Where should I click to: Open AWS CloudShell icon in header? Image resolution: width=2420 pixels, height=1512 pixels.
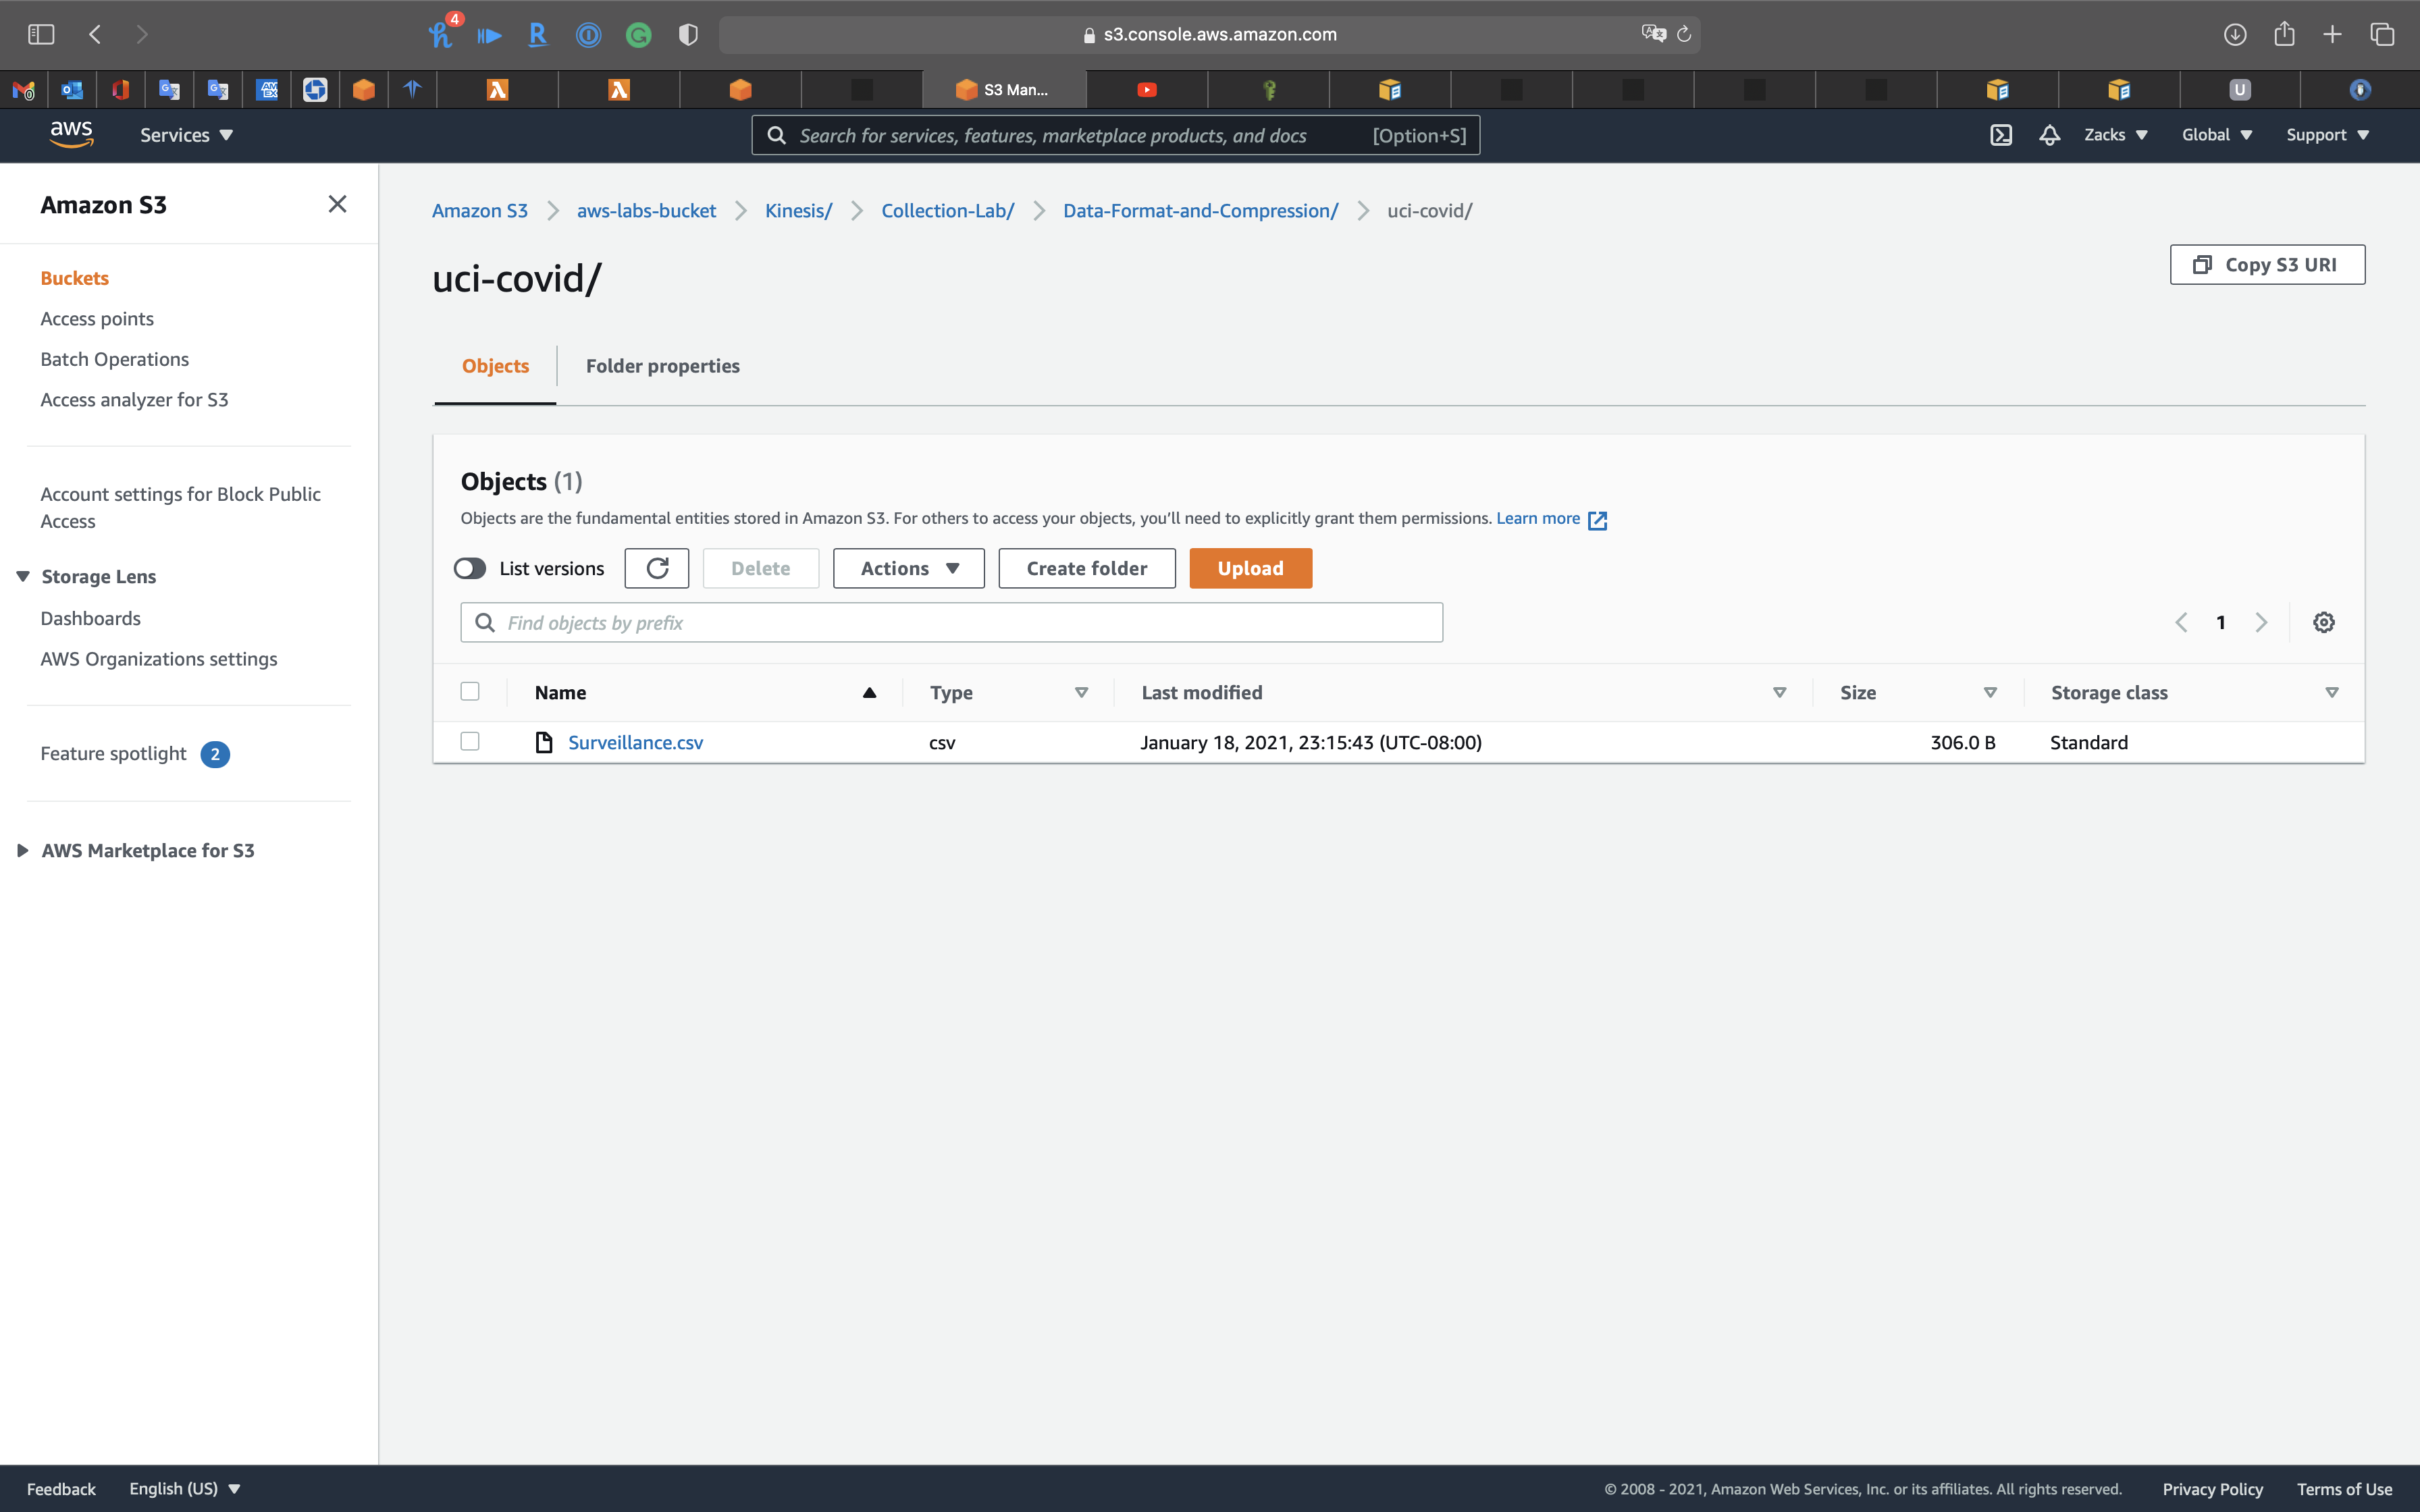pos(2000,135)
